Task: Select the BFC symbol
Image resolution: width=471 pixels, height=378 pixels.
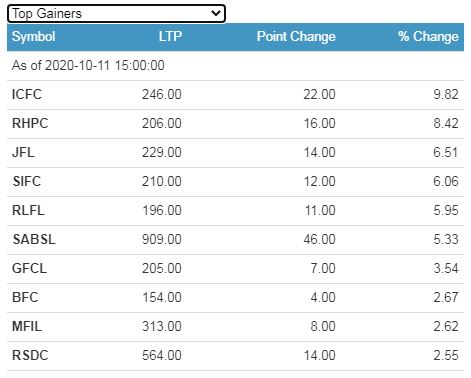Action: pos(25,297)
